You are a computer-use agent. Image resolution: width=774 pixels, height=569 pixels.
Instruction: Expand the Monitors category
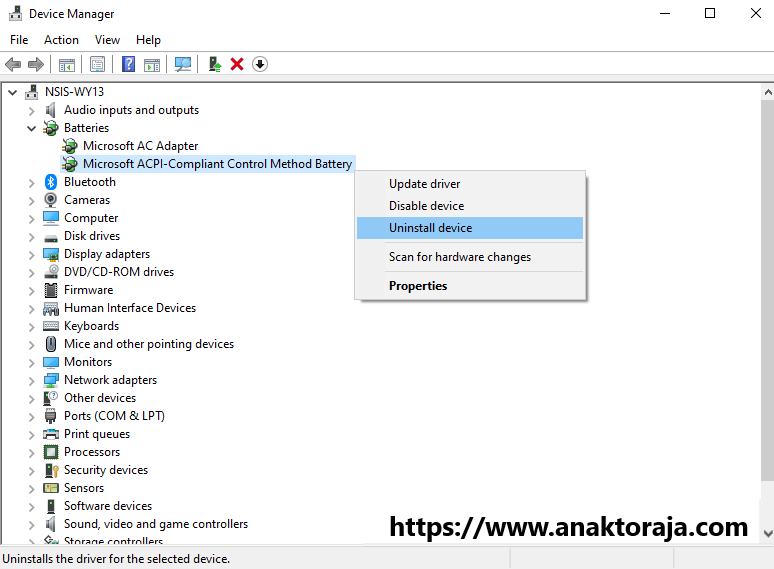pos(32,363)
